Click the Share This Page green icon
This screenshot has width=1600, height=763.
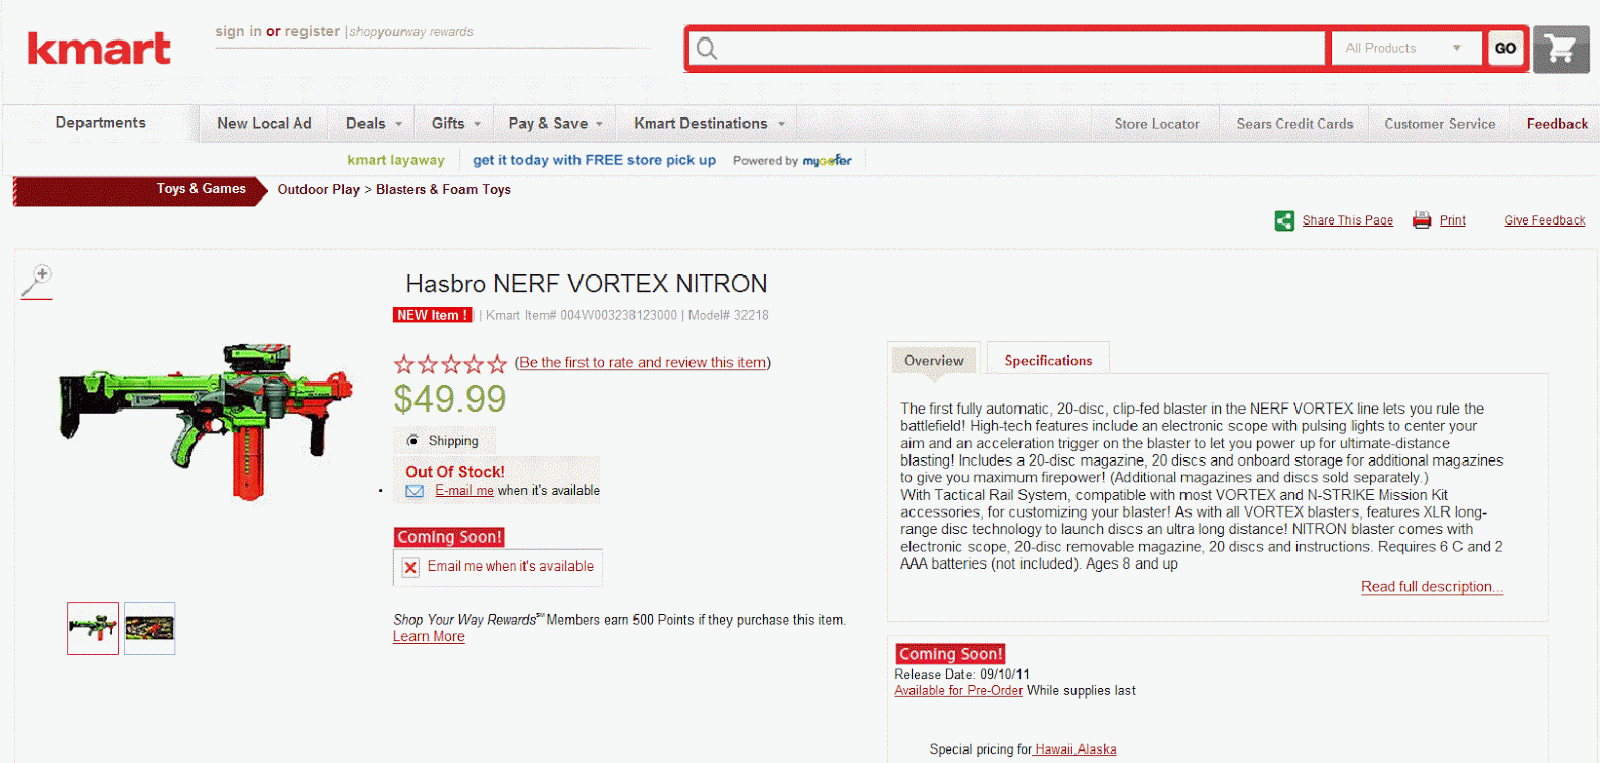click(1284, 220)
